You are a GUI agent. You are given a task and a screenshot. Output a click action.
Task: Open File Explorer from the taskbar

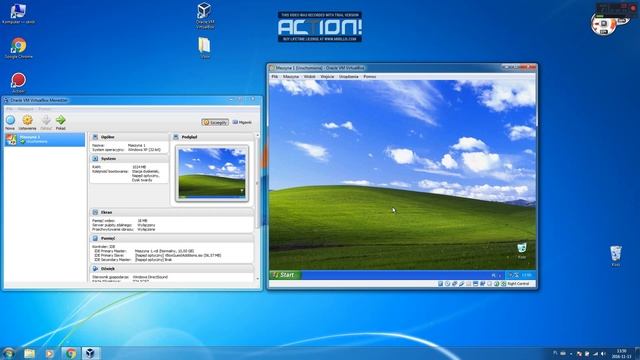pos(29,353)
